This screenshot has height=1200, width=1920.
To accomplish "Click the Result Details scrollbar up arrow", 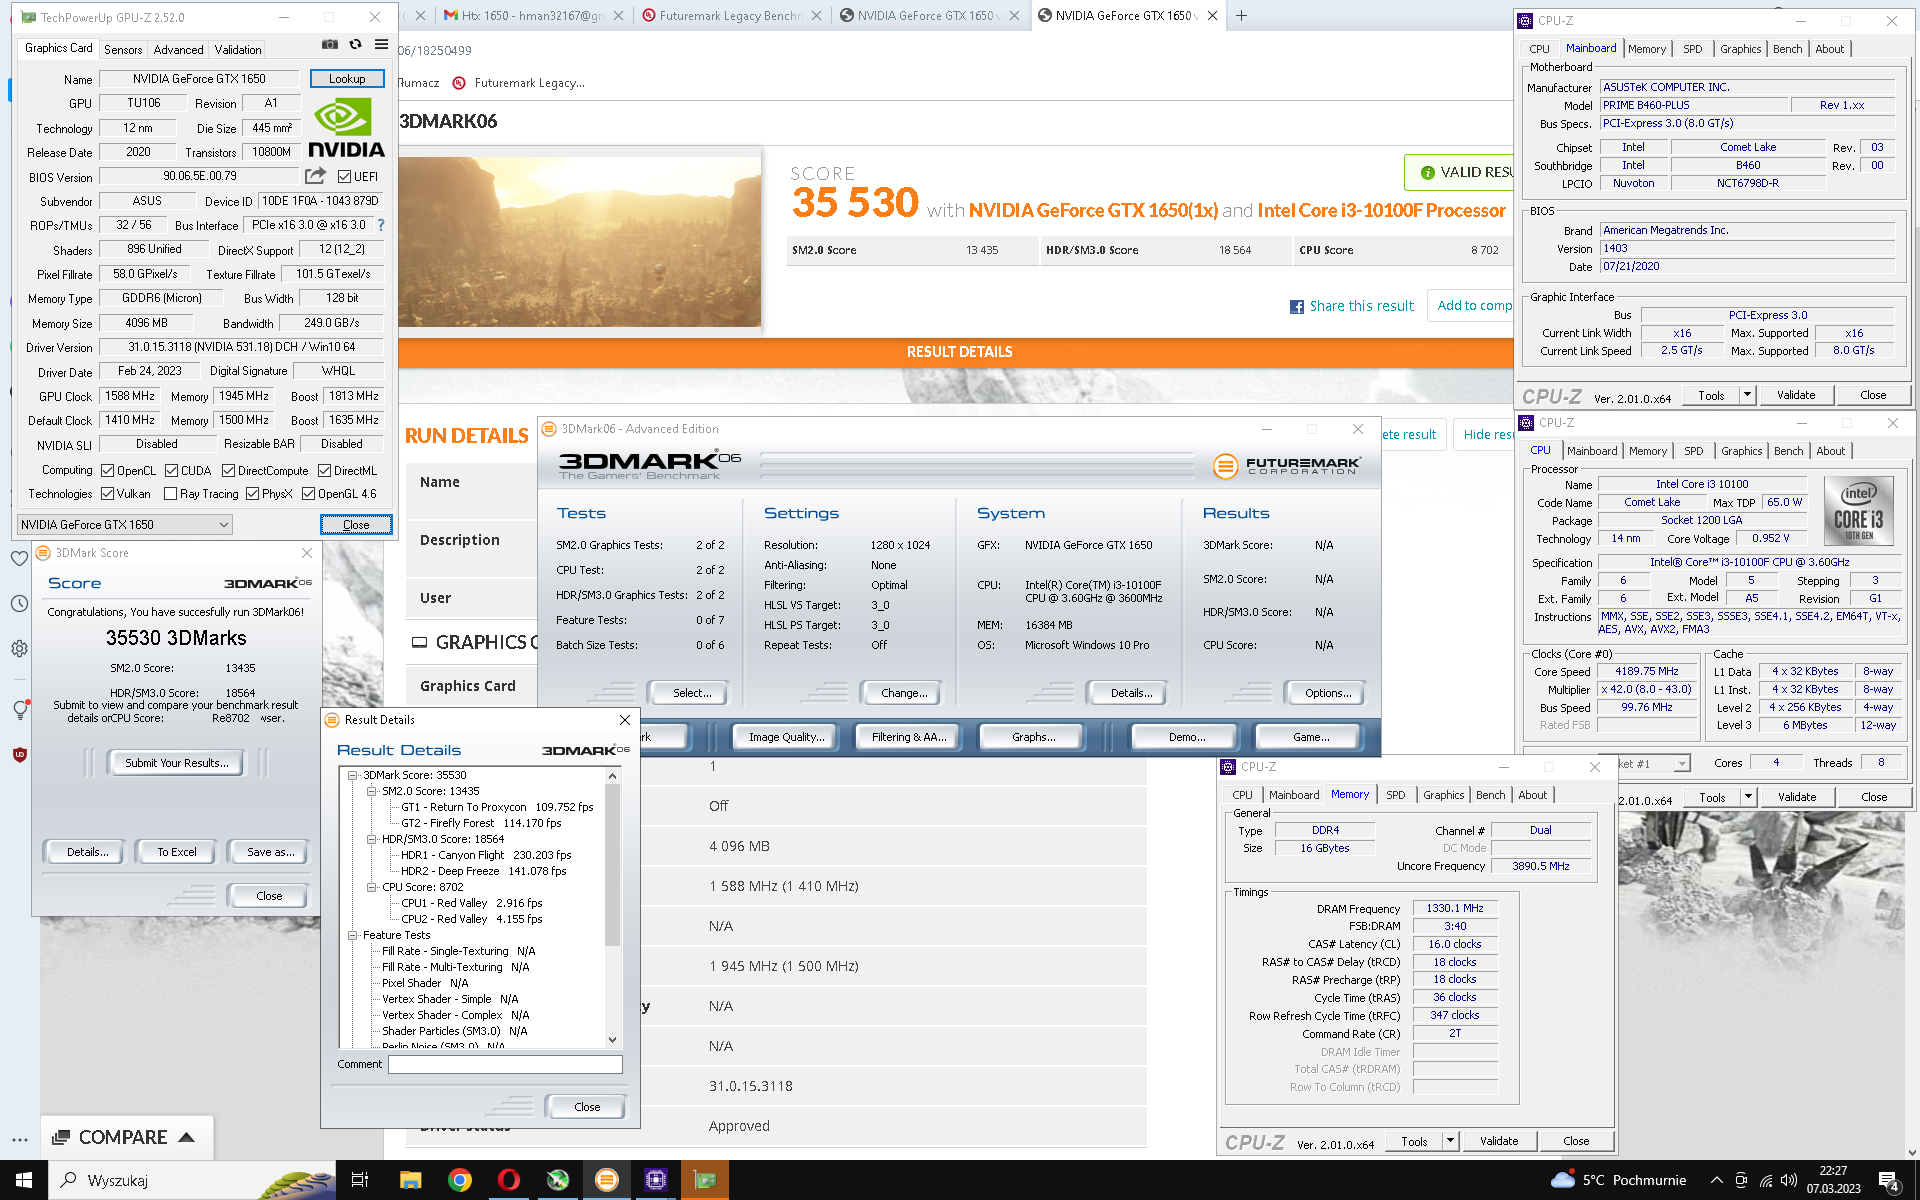I will (x=612, y=776).
